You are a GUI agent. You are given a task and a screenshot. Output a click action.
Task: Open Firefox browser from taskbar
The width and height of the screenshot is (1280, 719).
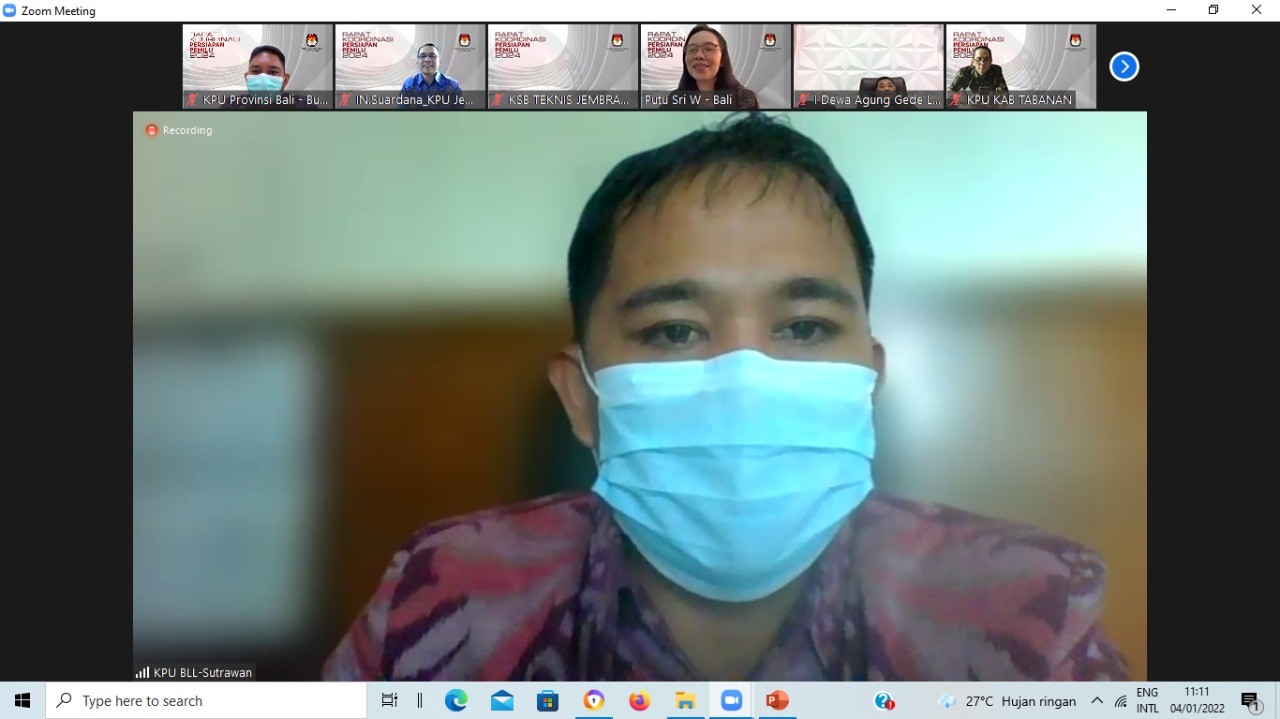639,701
